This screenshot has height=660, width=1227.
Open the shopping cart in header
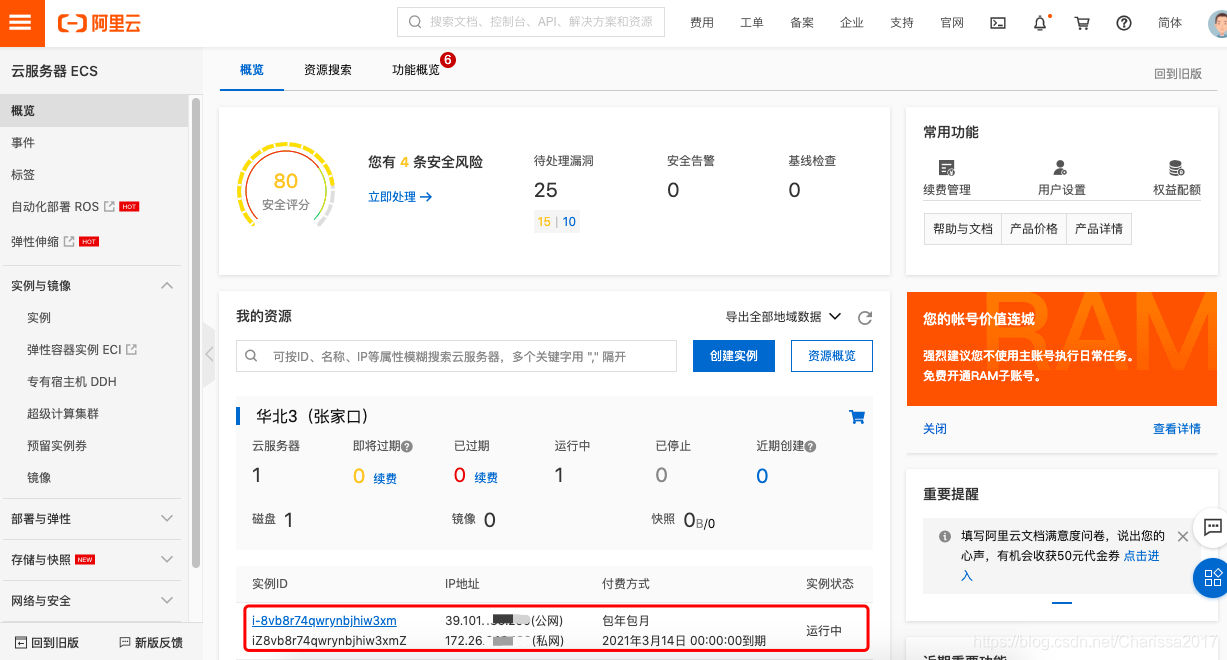pyautogui.click(x=1082, y=23)
